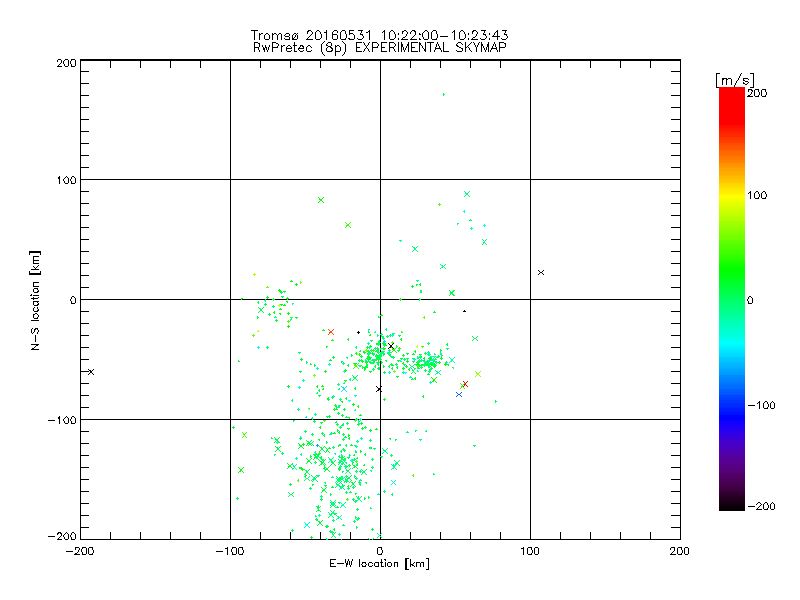Viewport: 800px width, 600px height.
Task: Click the colorbar tick label '100'
Action: coord(757,195)
